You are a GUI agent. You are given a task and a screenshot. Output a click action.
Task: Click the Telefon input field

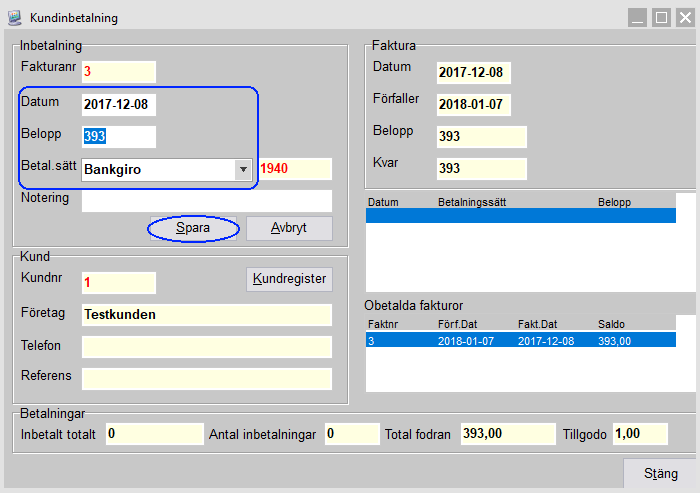point(206,347)
